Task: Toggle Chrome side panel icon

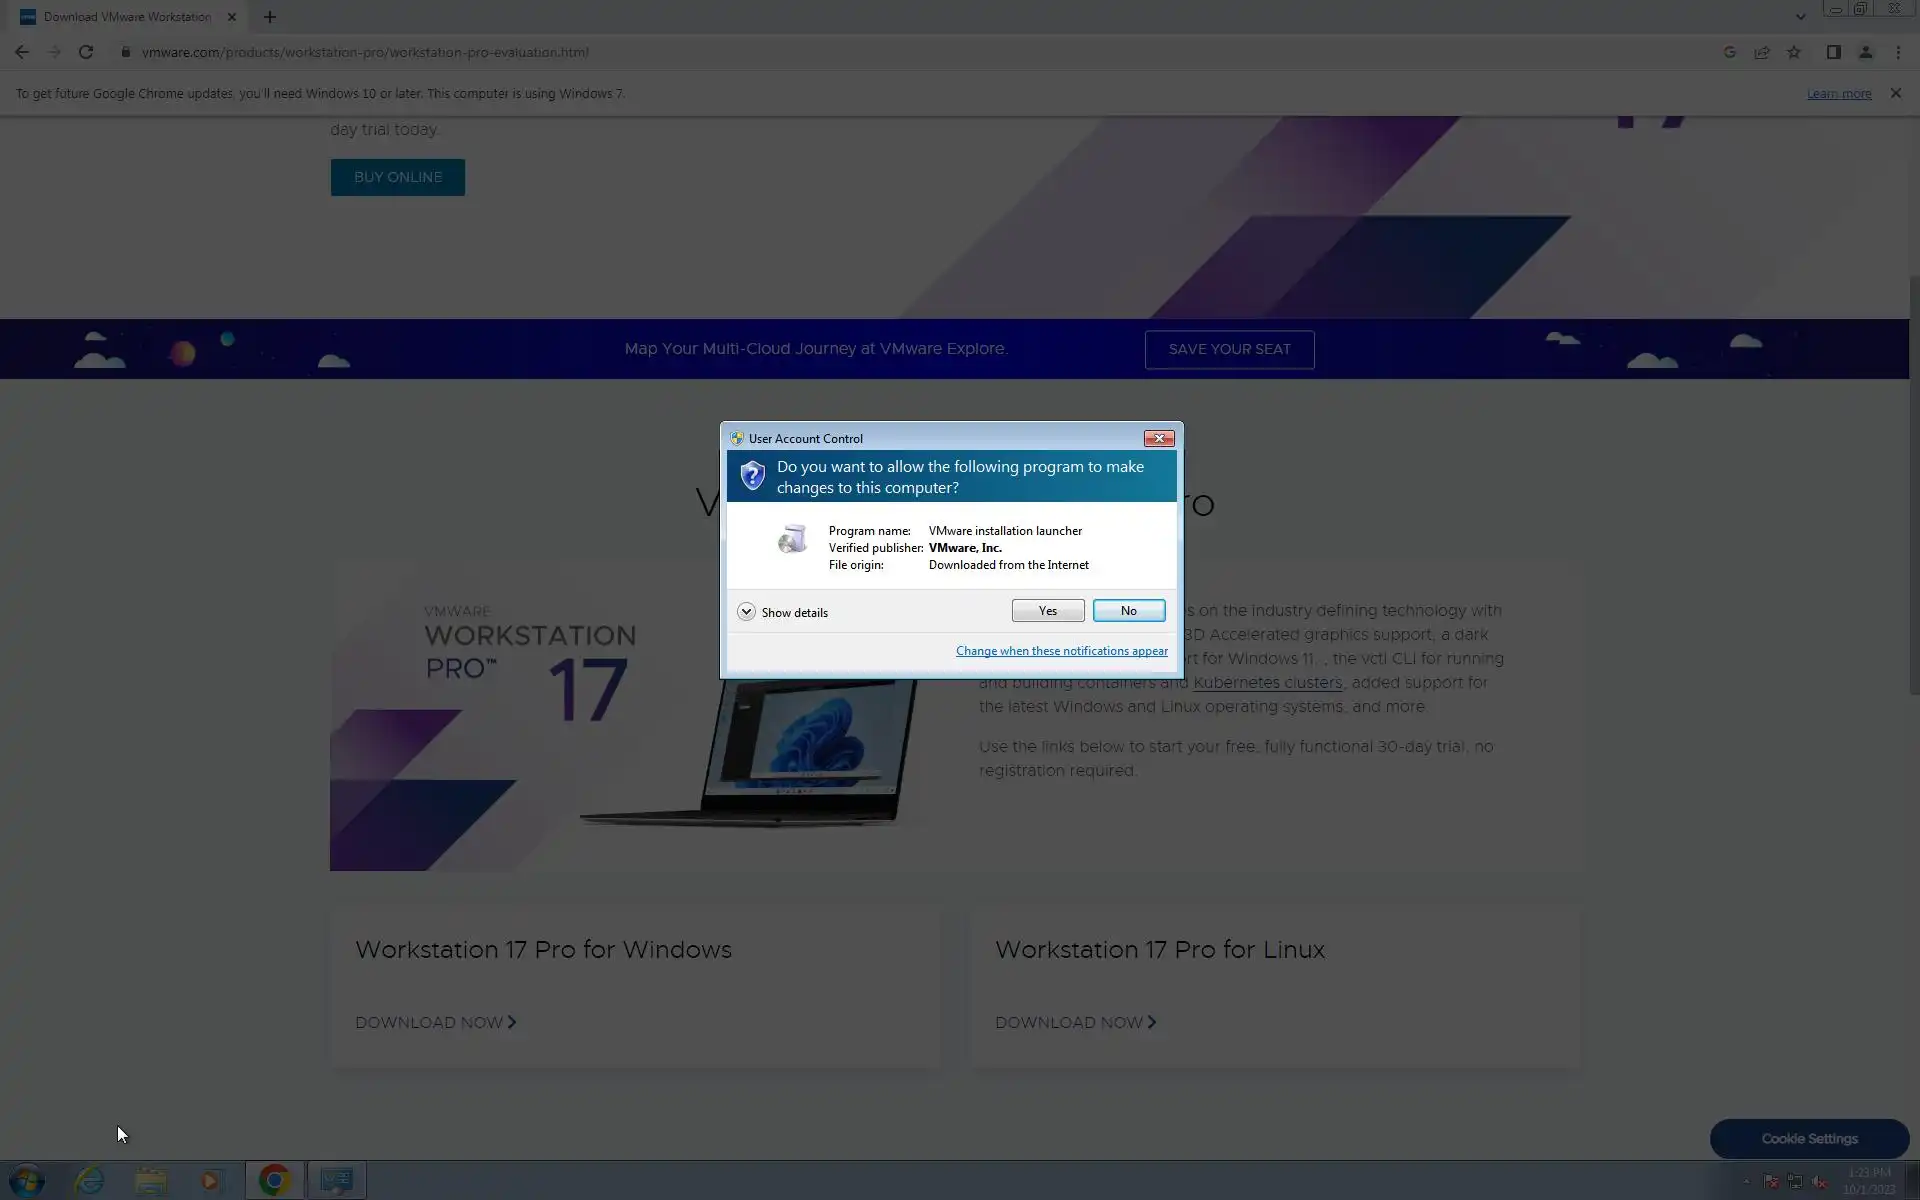Action: click(1833, 52)
